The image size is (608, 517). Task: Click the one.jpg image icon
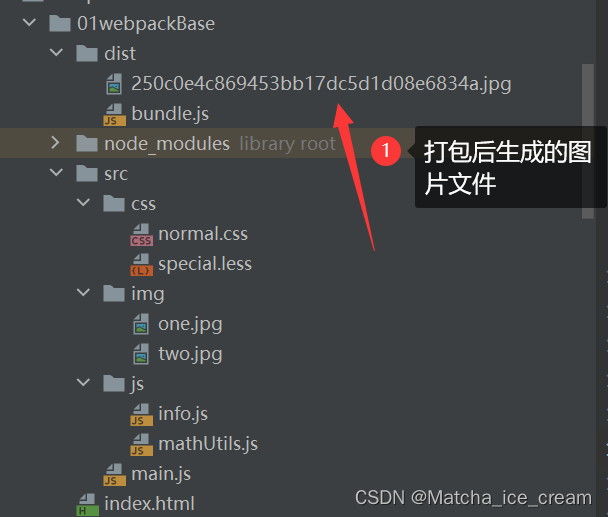[141, 324]
